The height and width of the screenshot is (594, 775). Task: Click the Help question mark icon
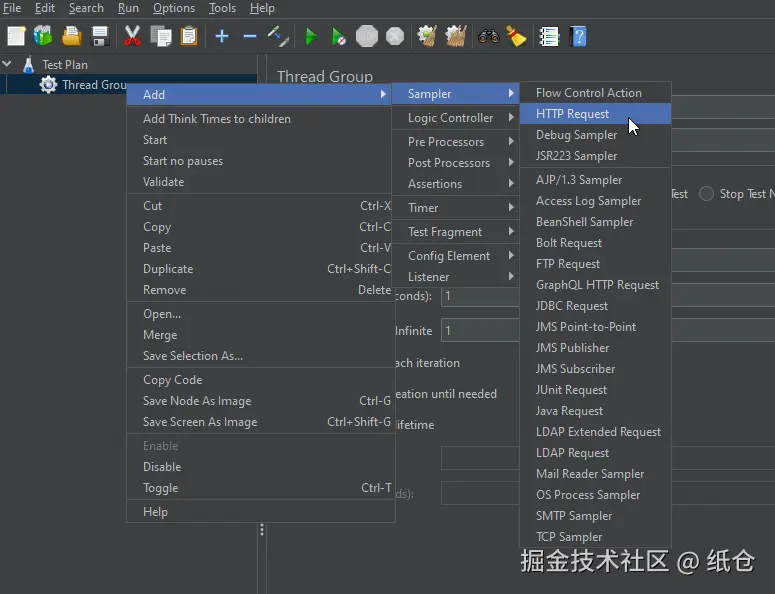(x=578, y=36)
